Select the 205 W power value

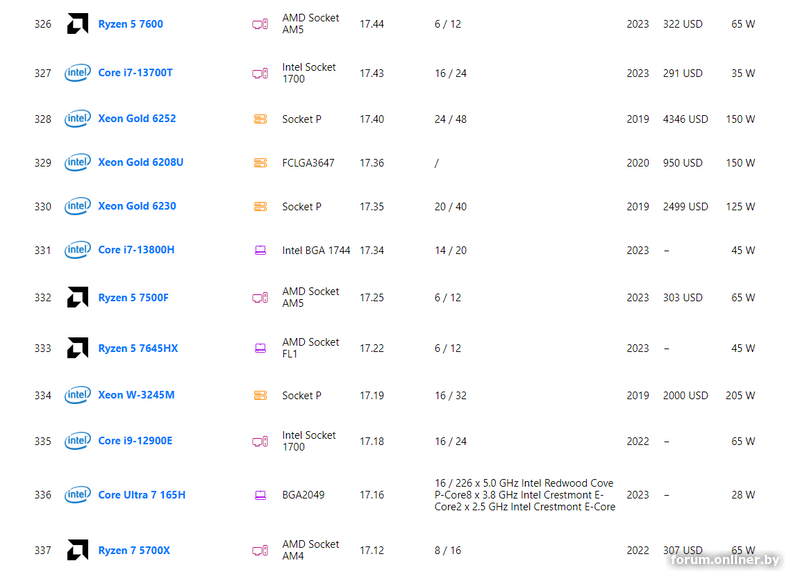[740, 395]
